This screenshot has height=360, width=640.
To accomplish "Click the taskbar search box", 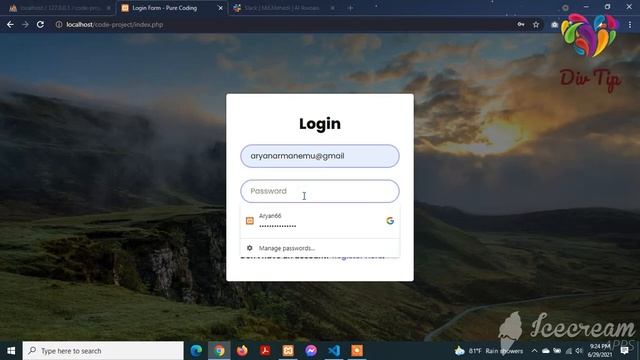I will pos(103,351).
